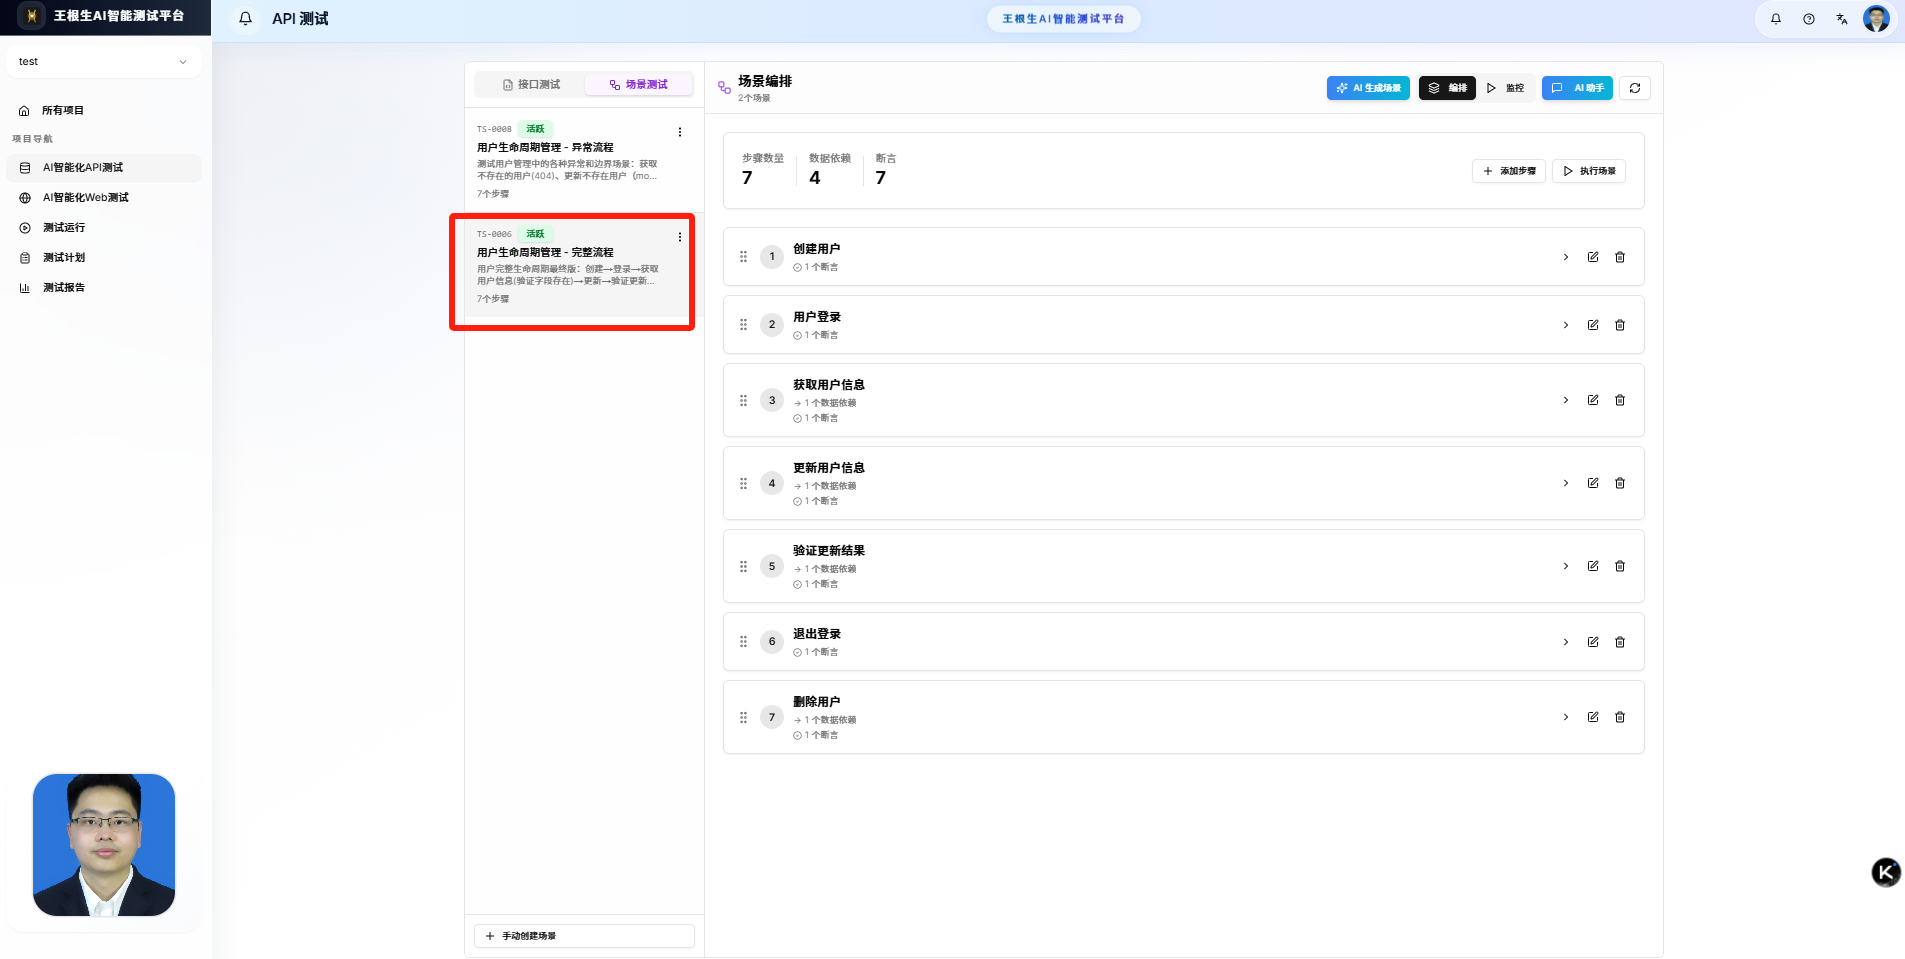The width and height of the screenshot is (1905, 959).
Task: Click the step title 退出登录
Action: tap(817, 634)
